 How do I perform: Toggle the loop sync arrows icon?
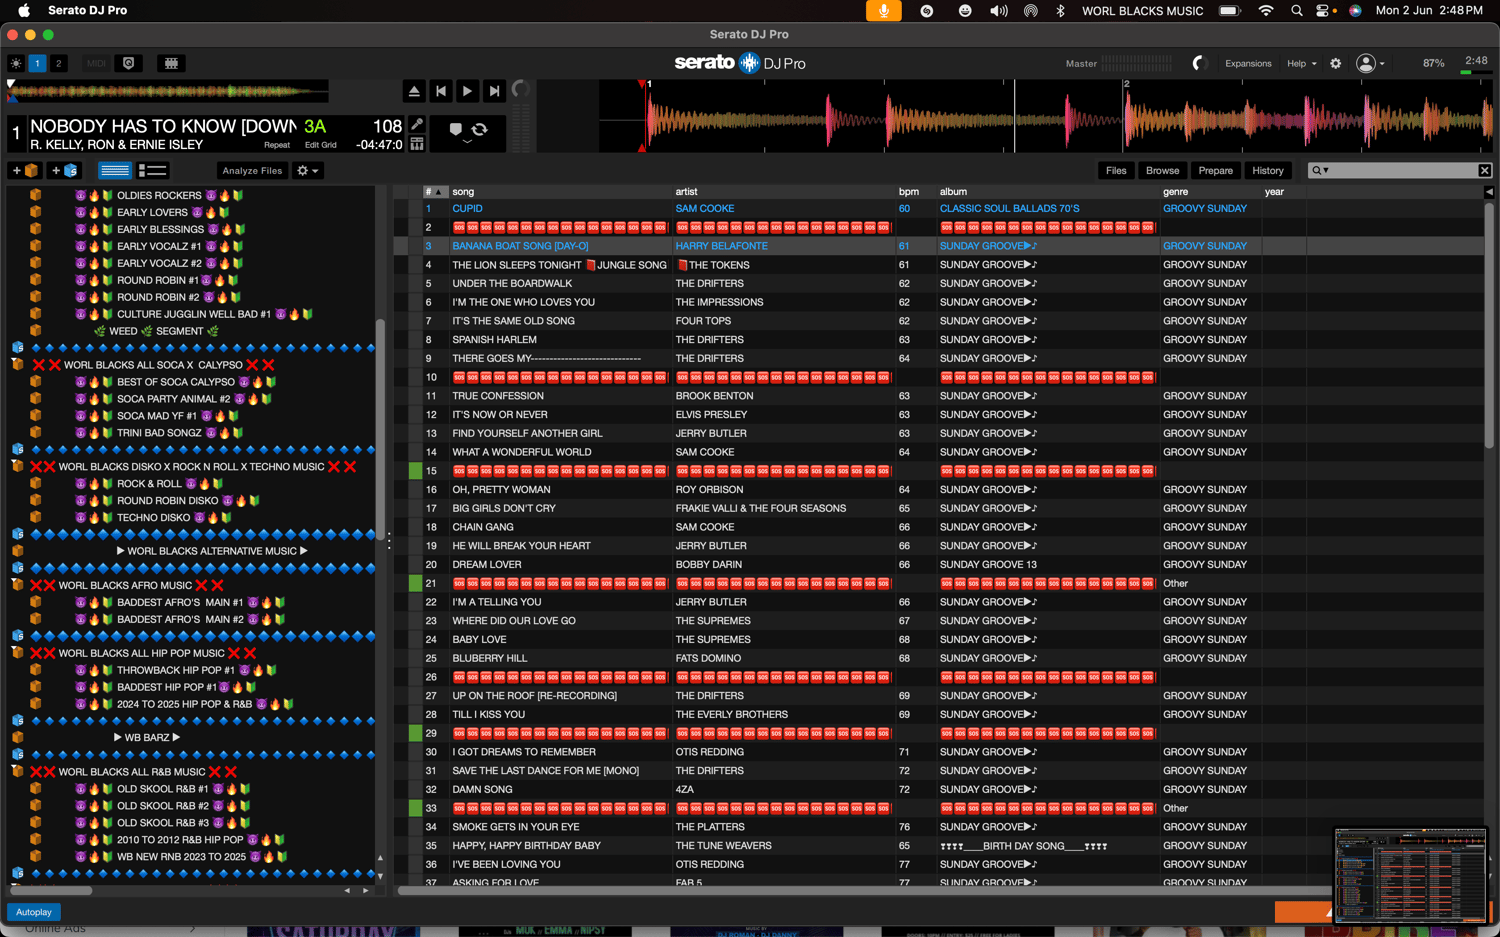(480, 129)
